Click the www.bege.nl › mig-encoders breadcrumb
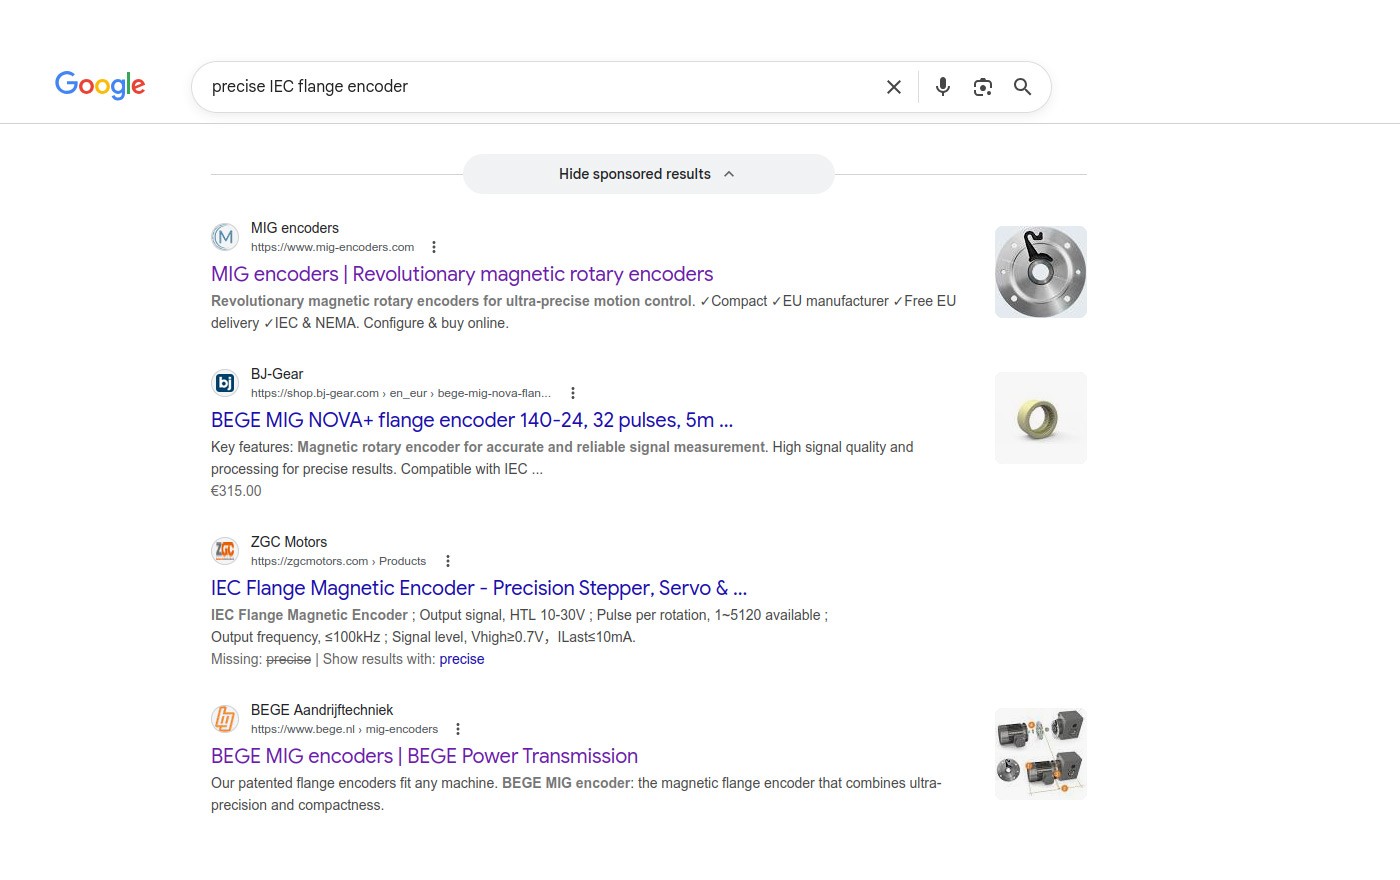The image size is (1400, 880). coord(344,729)
